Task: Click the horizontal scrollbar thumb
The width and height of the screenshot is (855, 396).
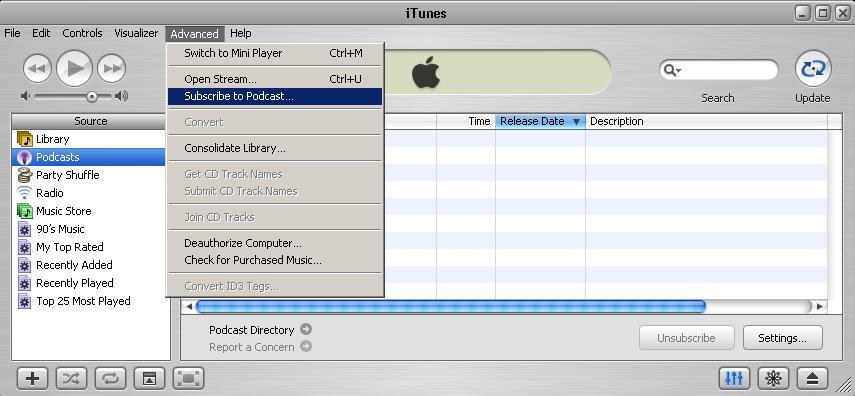Action: click(450, 307)
